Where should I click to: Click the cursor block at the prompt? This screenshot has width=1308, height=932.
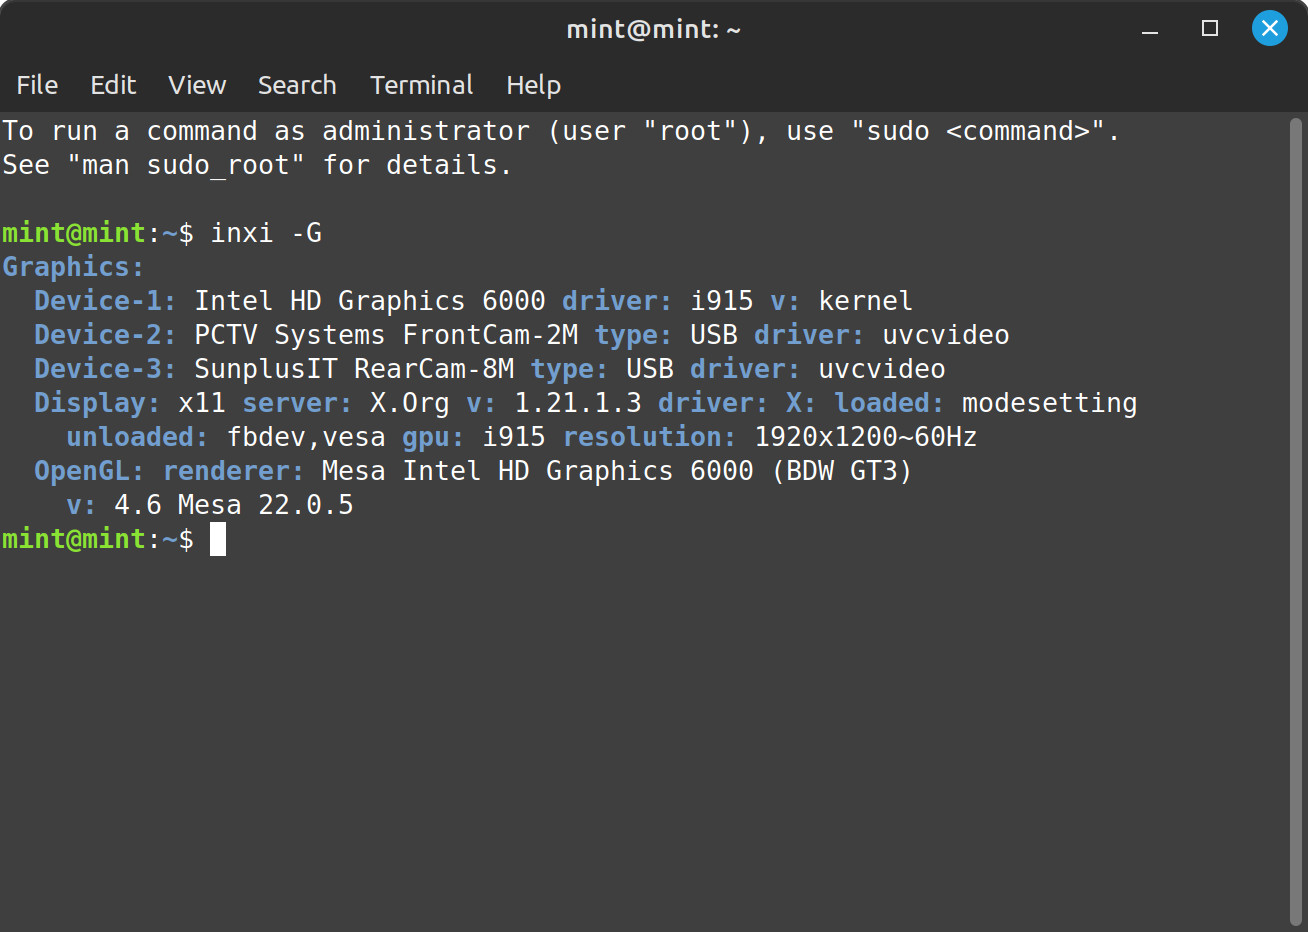tap(218, 539)
